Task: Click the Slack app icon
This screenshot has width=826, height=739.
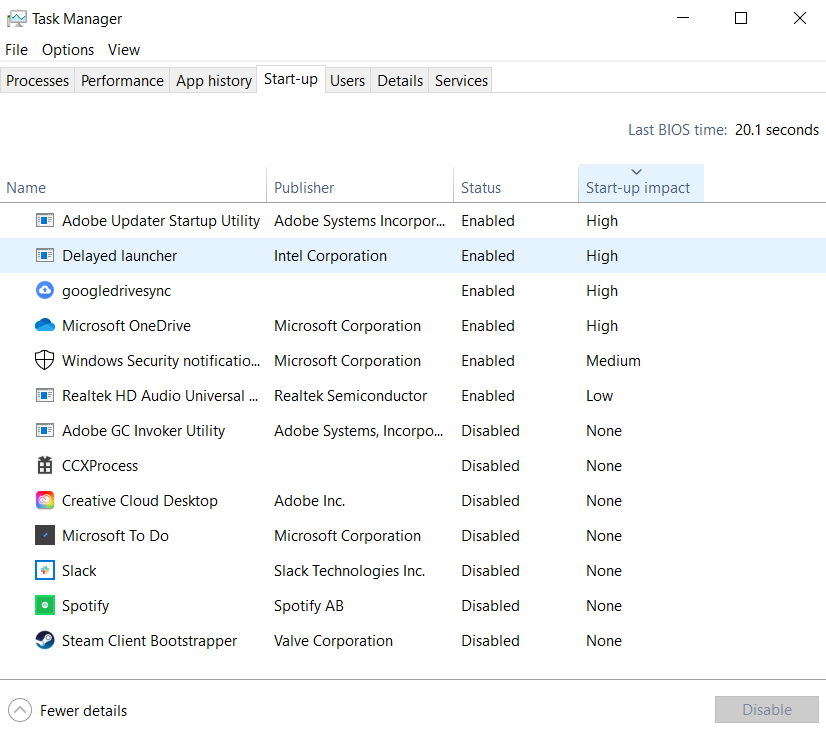Action: click(44, 571)
